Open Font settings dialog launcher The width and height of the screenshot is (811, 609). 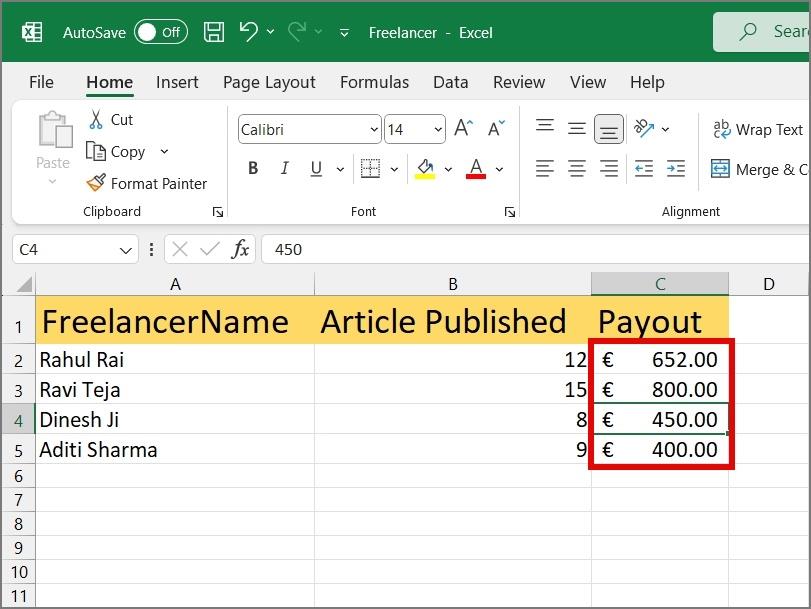click(509, 212)
